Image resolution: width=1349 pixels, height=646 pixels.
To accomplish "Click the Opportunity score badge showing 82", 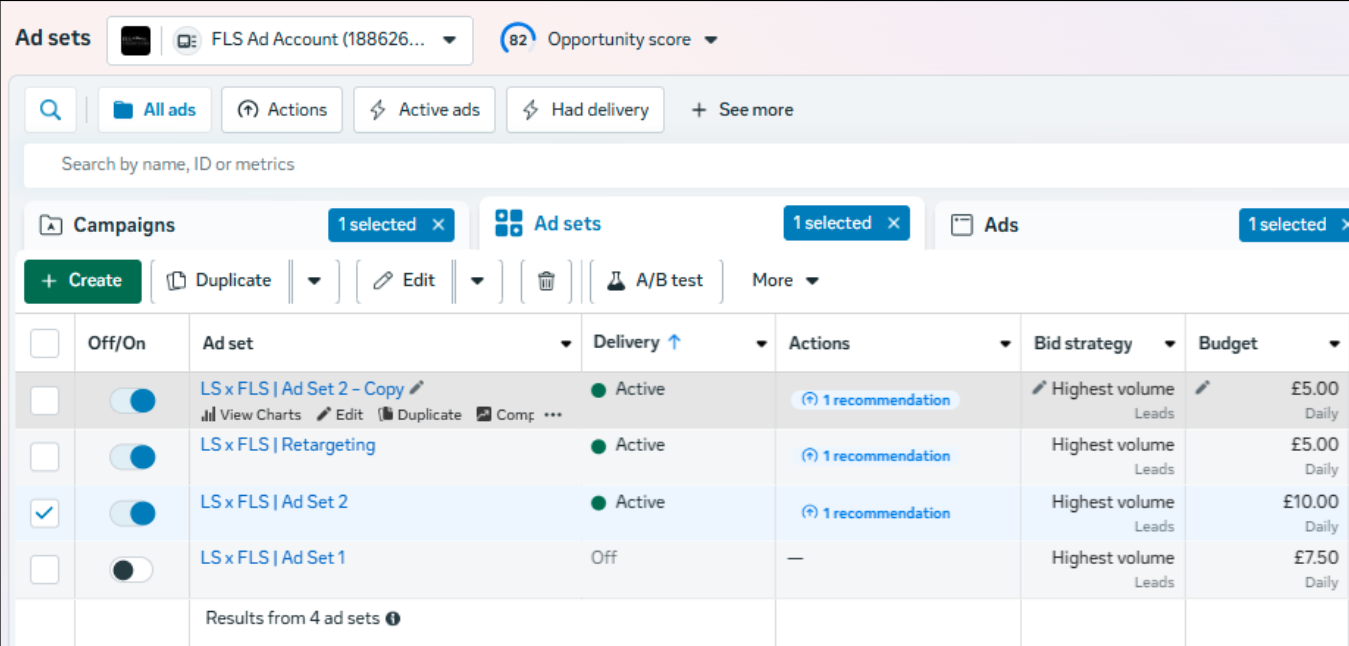I will click(517, 39).
